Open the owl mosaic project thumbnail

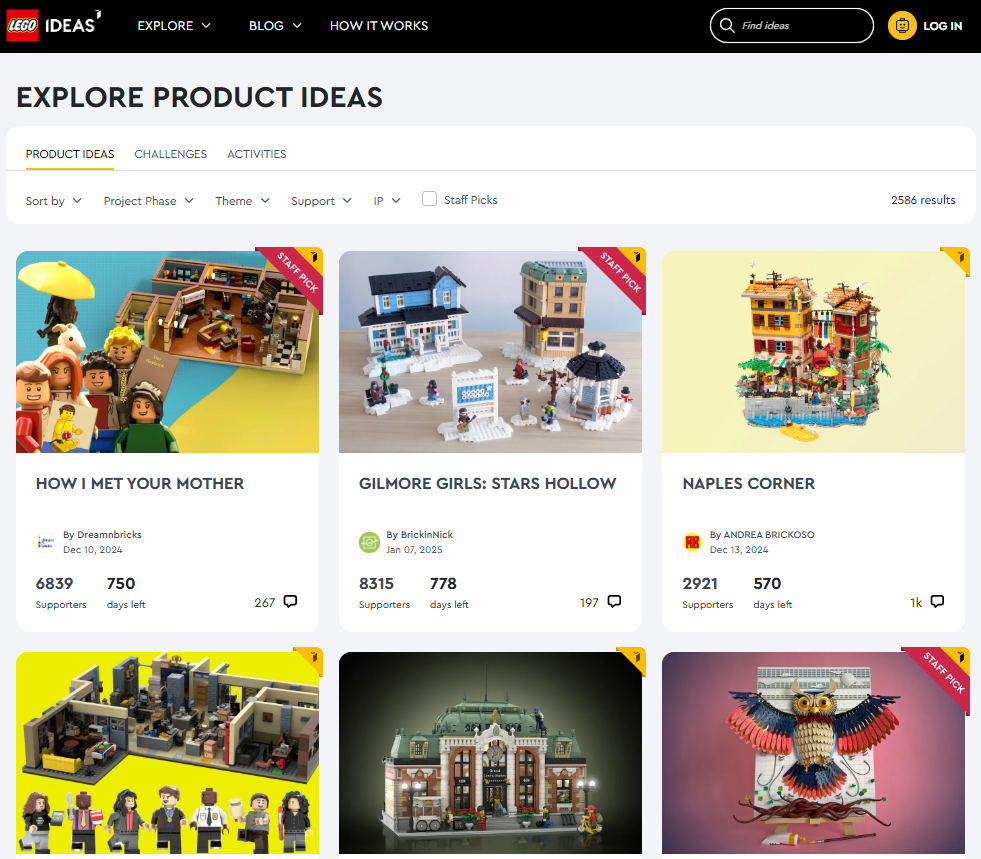pos(813,753)
